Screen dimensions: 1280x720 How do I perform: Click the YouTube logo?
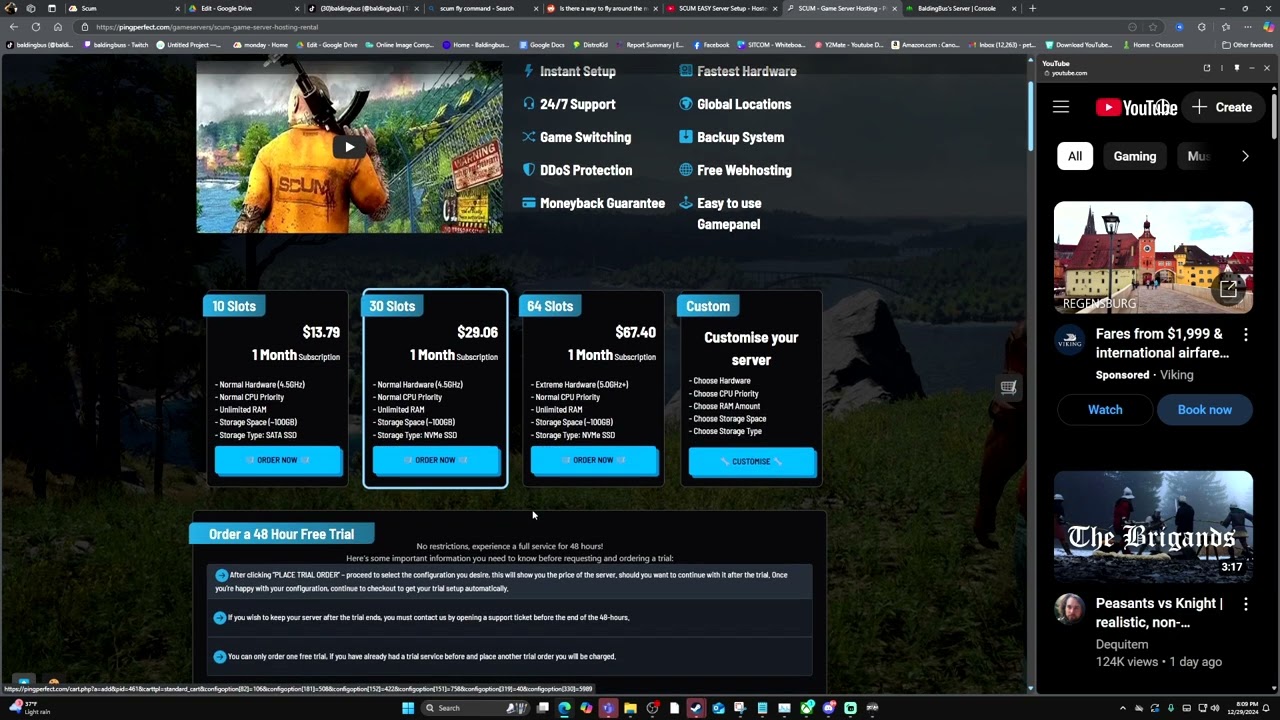click(x=1136, y=107)
